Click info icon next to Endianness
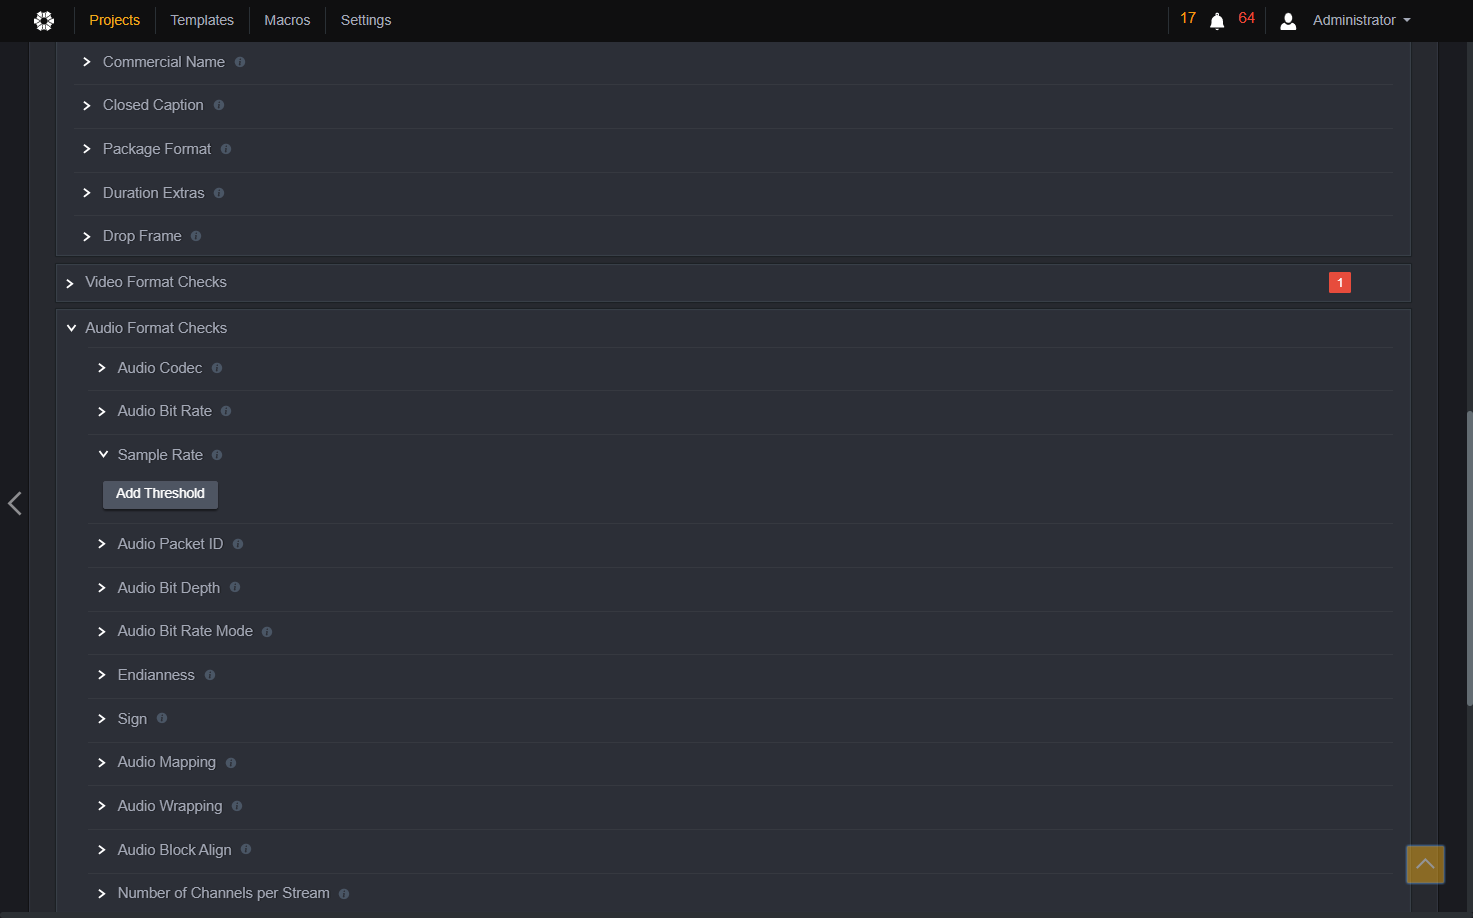This screenshot has width=1473, height=918. point(210,675)
